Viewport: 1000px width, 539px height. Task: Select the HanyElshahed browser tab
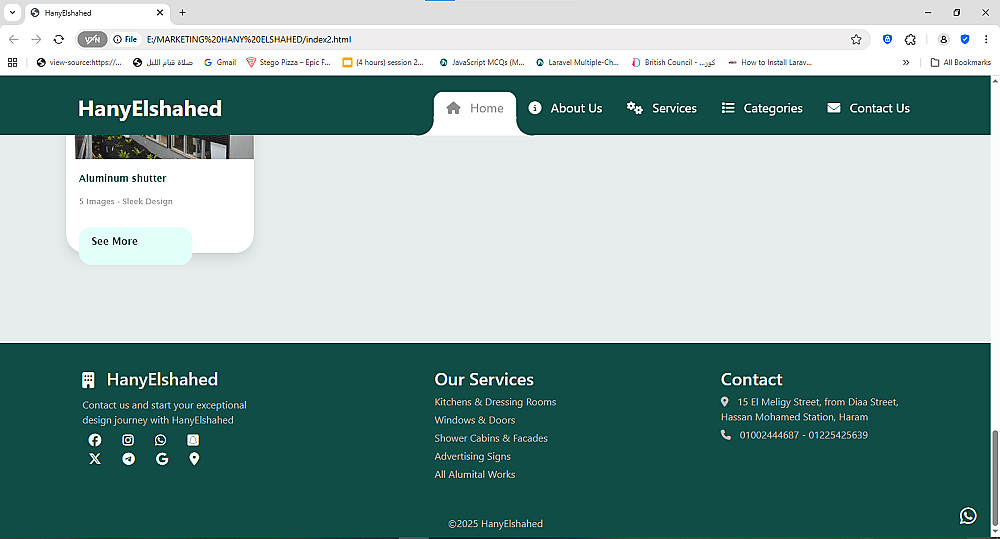[97, 13]
